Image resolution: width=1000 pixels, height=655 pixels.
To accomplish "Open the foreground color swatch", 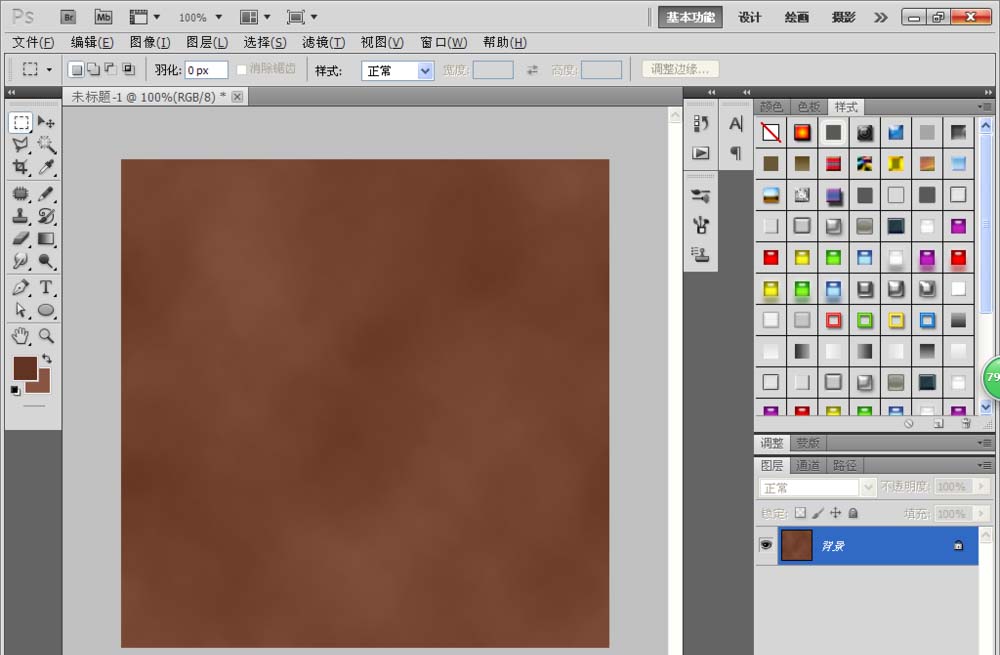I will pos(24,367).
